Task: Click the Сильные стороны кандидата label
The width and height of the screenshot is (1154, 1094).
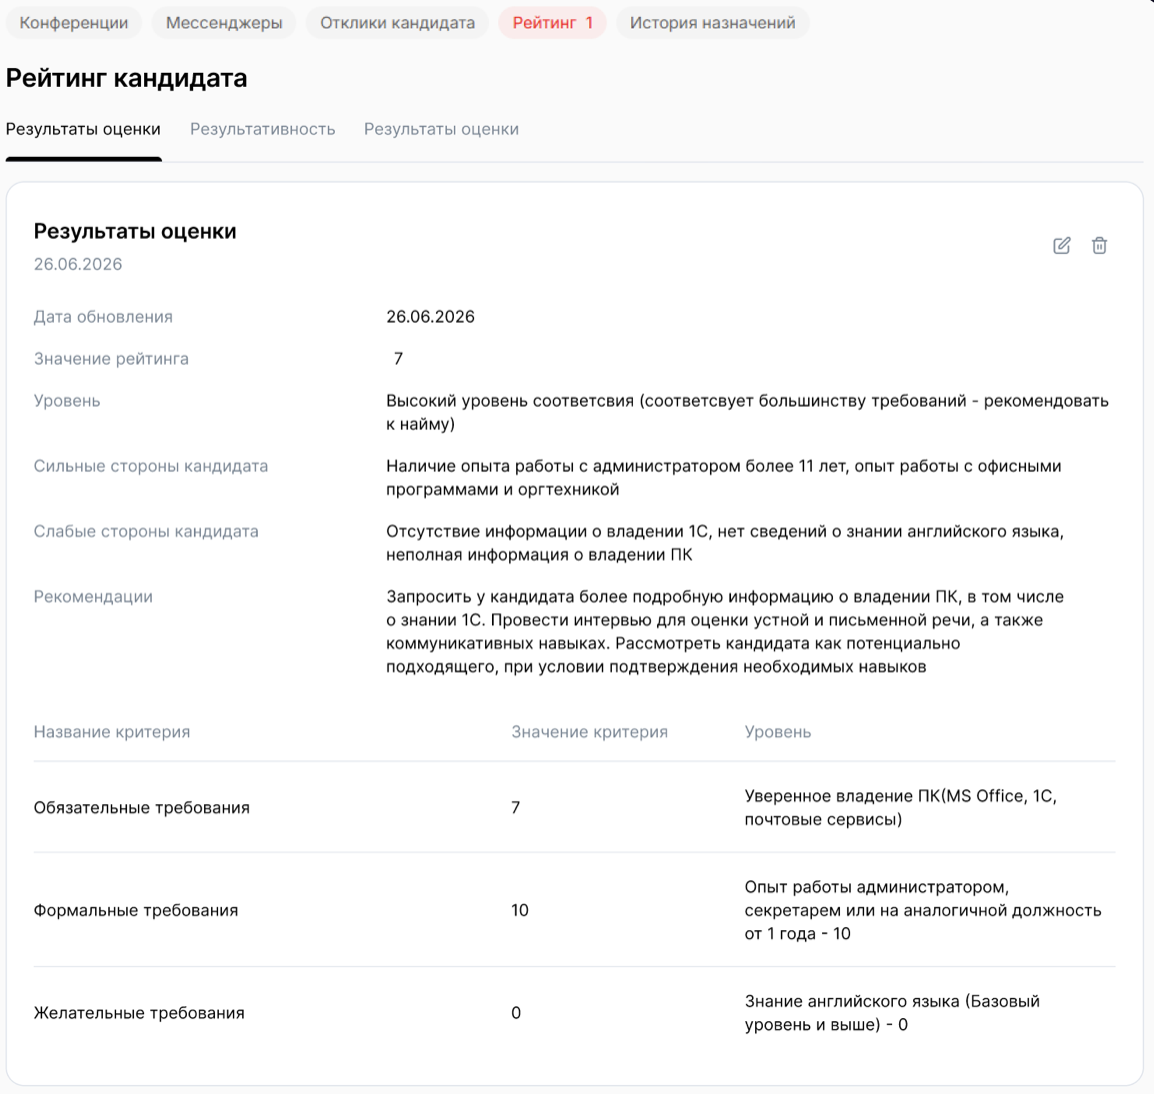Action: [151, 466]
